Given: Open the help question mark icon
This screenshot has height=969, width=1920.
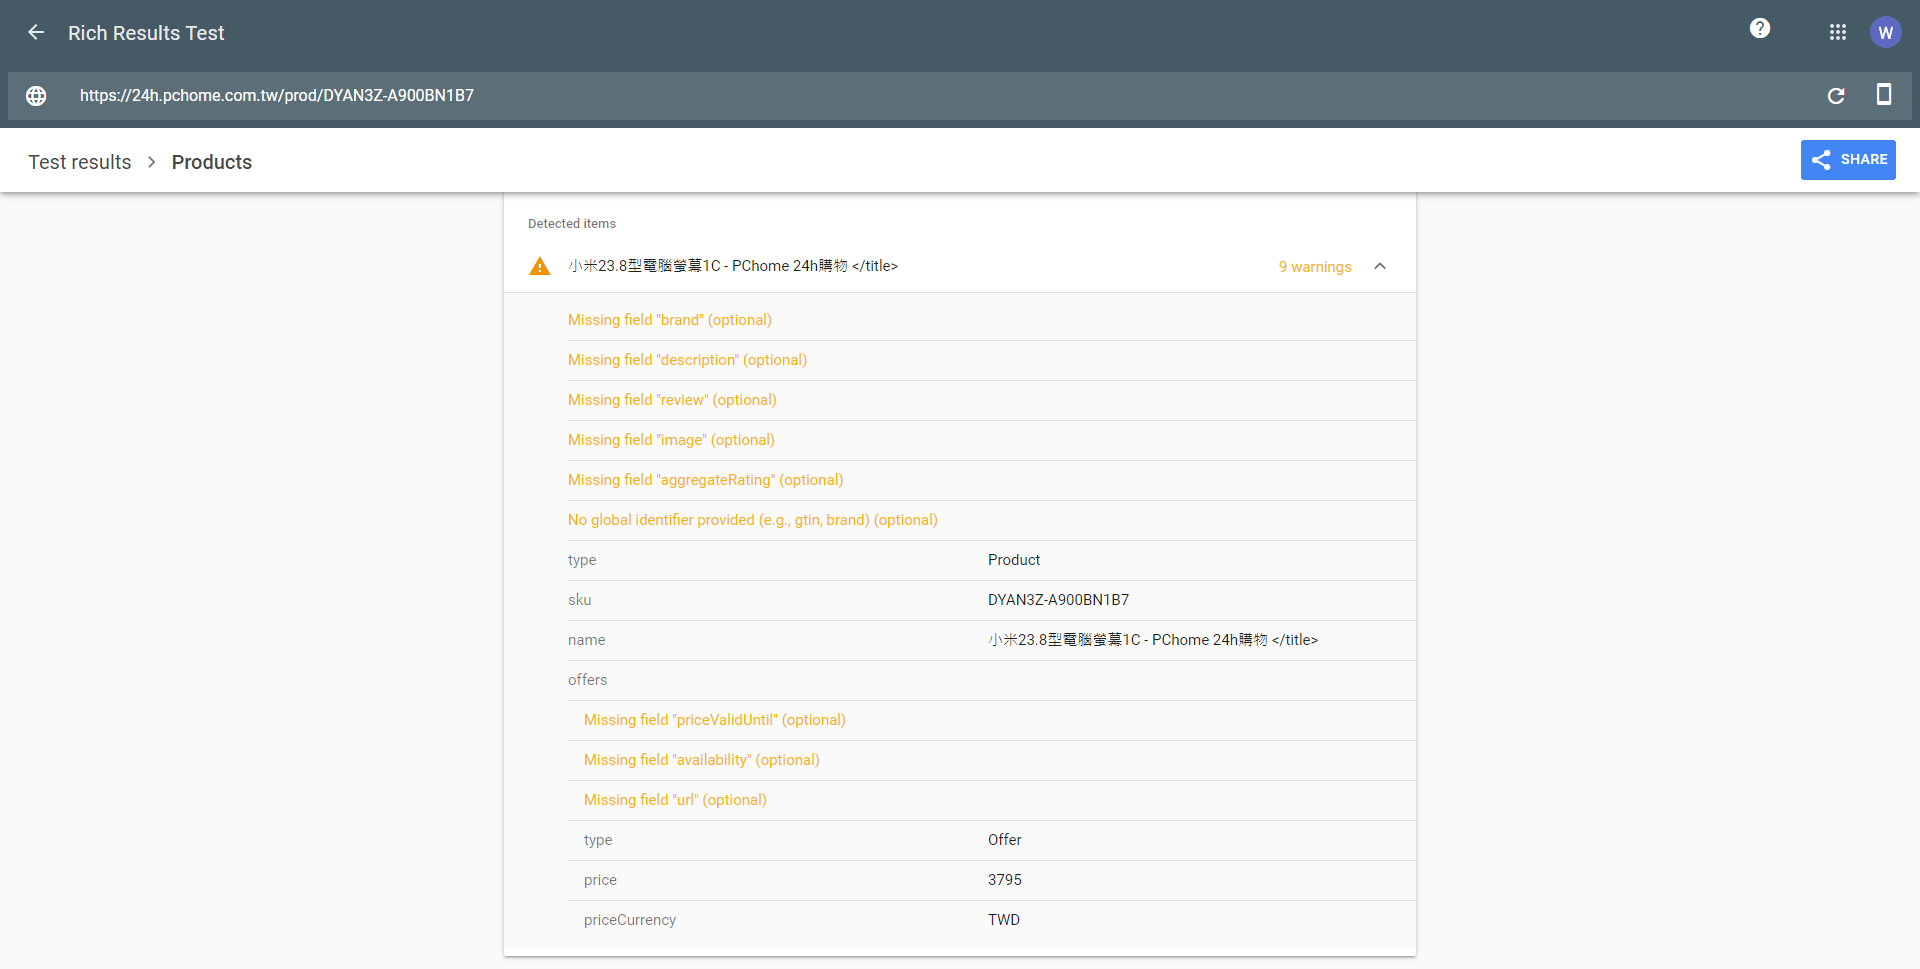Looking at the screenshot, I should pos(1760,29).
